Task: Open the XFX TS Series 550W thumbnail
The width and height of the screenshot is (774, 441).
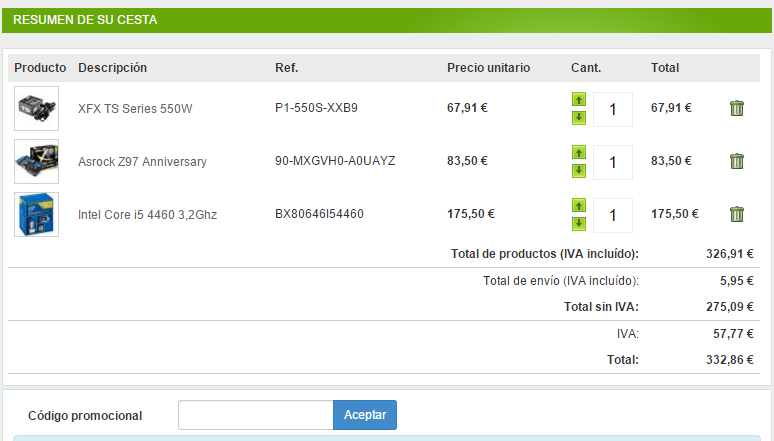Action: click(37, 108)
